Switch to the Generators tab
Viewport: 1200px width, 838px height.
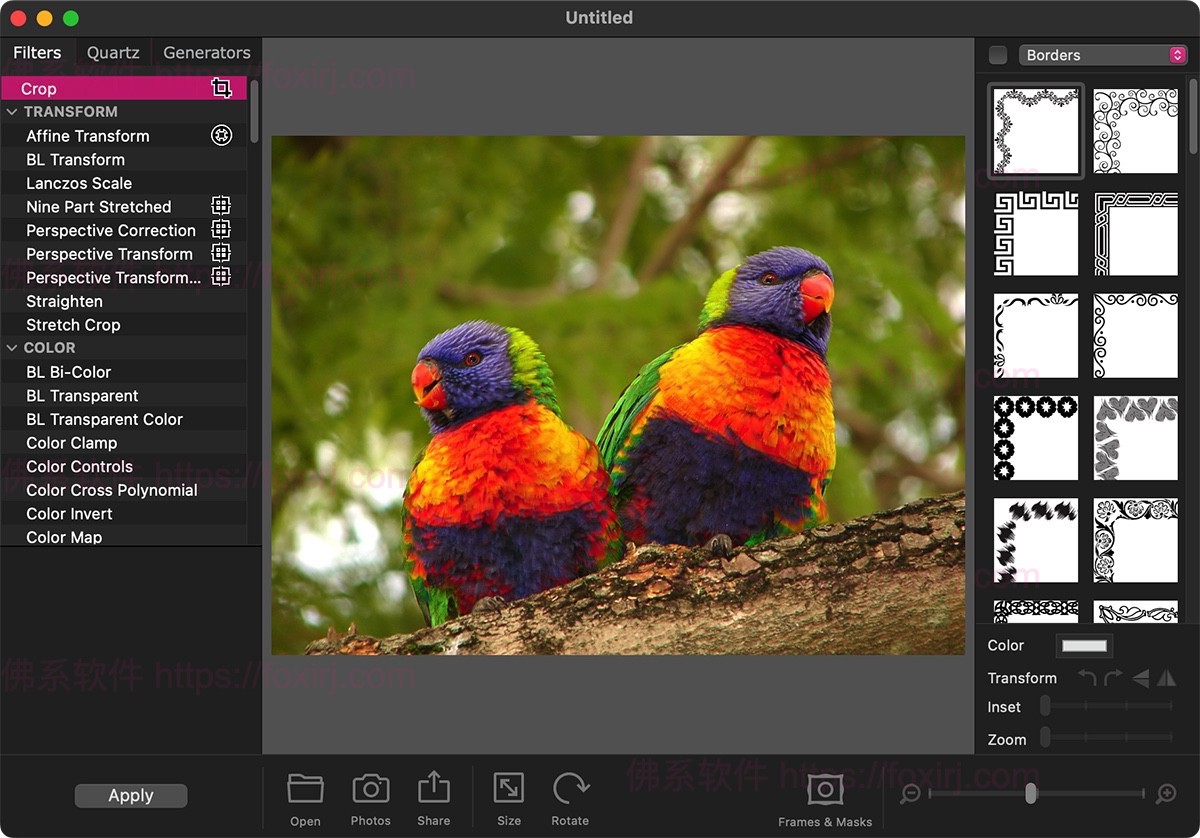206,52
